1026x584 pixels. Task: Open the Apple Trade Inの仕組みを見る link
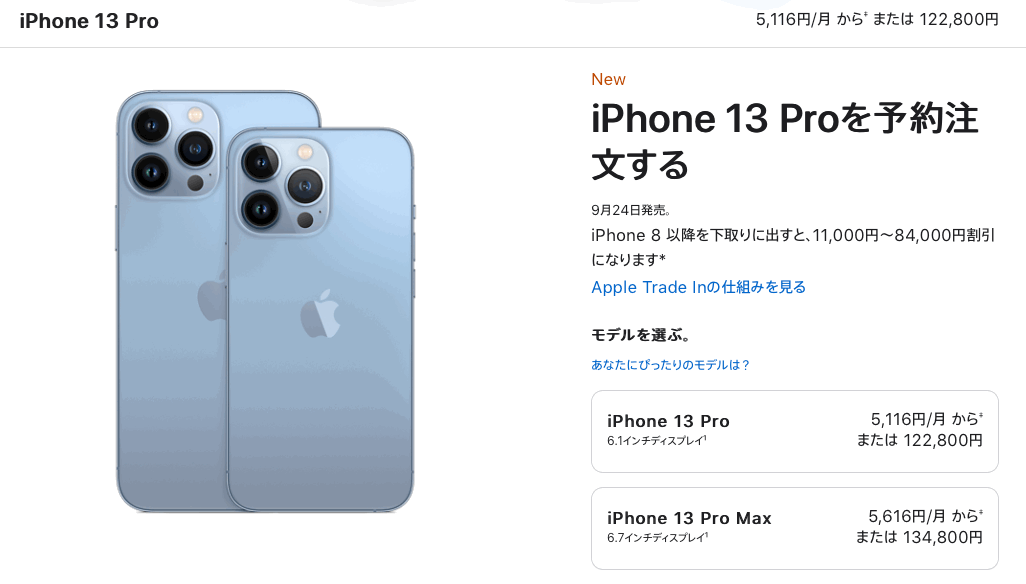pos(698,287)
